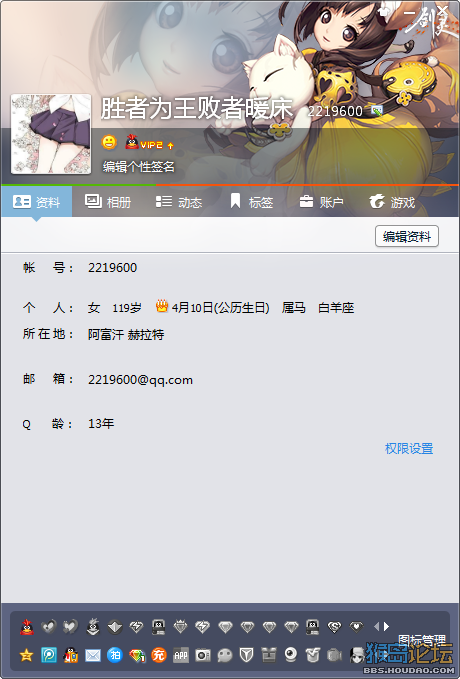The height and width of the screenshot is (679, 460).
Task: Click the red QQ penguin membership icon
Action: click(x=27, y=626)
